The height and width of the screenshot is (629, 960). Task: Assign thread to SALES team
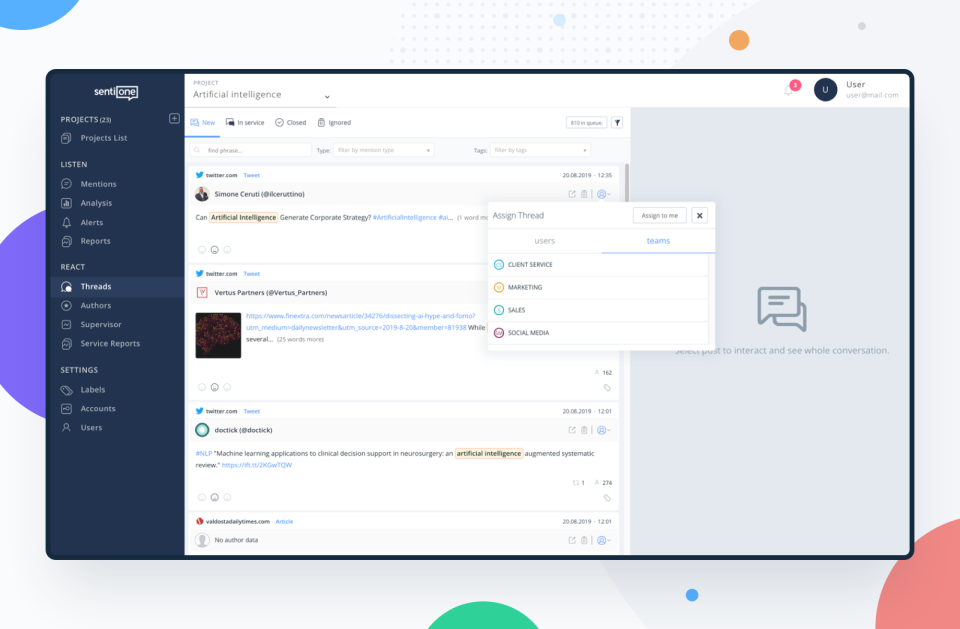tap(598, 310)
